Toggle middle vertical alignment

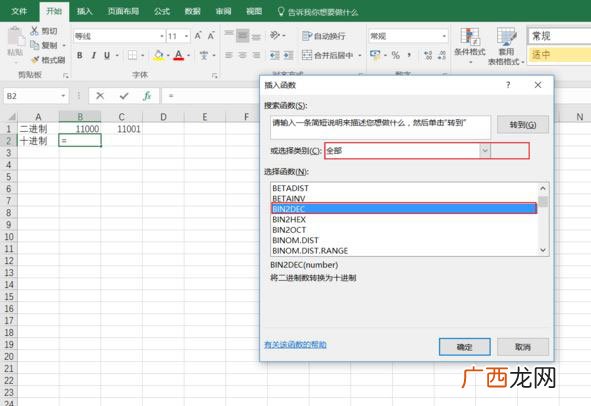[x=243, y=35]
